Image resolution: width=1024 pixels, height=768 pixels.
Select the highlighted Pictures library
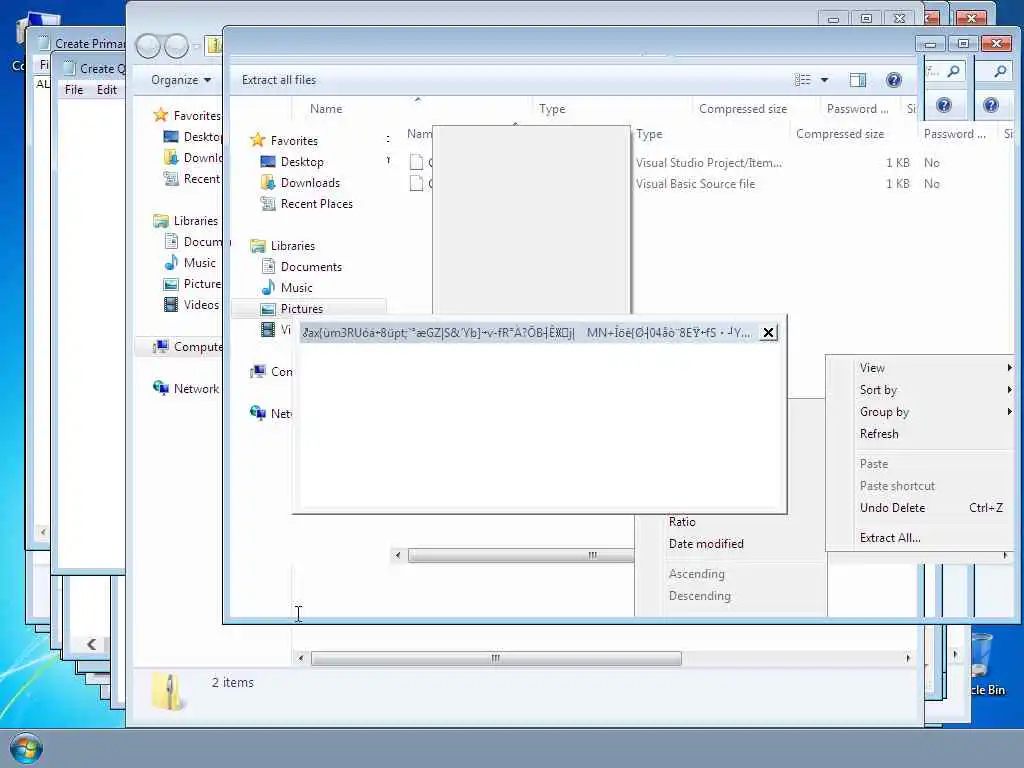309,308
